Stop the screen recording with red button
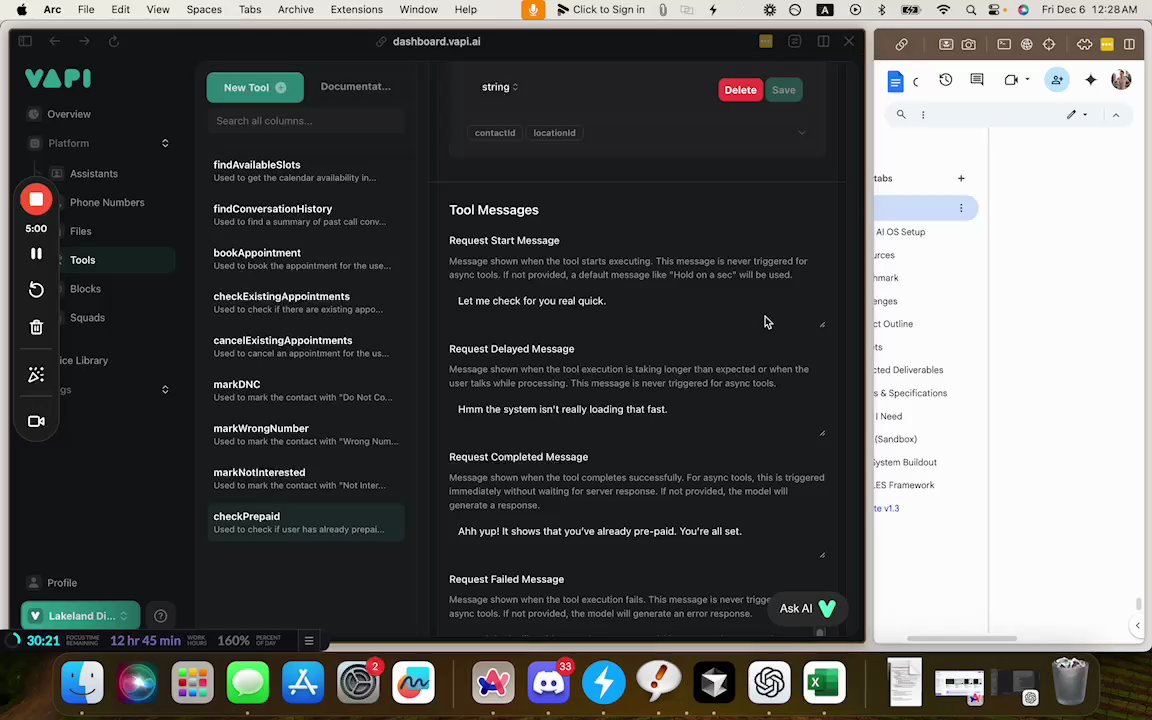 coord(36,199)
